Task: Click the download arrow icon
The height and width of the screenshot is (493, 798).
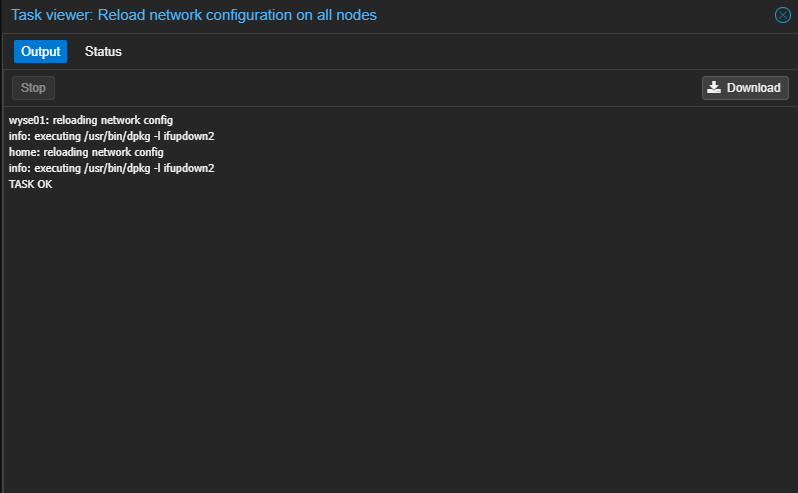Action: 714,88
